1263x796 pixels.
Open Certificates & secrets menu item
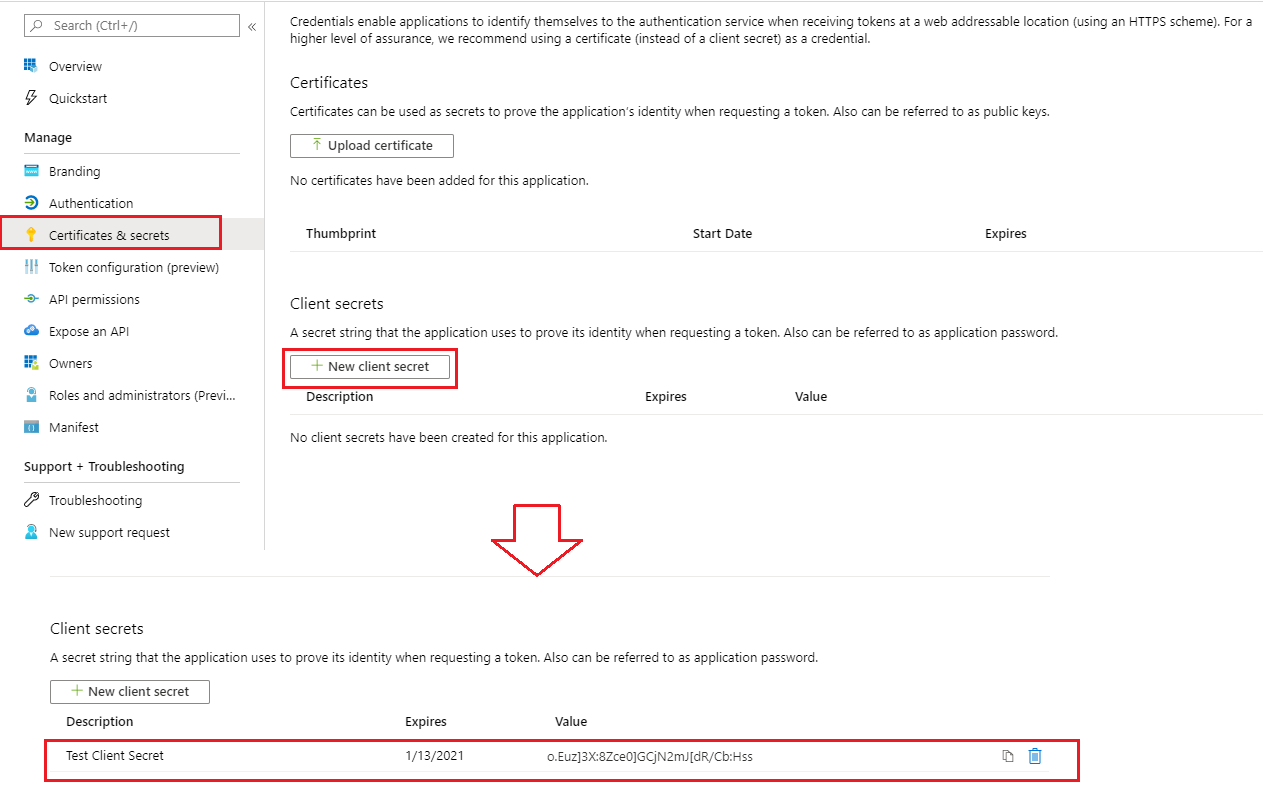tap(109, 235)
